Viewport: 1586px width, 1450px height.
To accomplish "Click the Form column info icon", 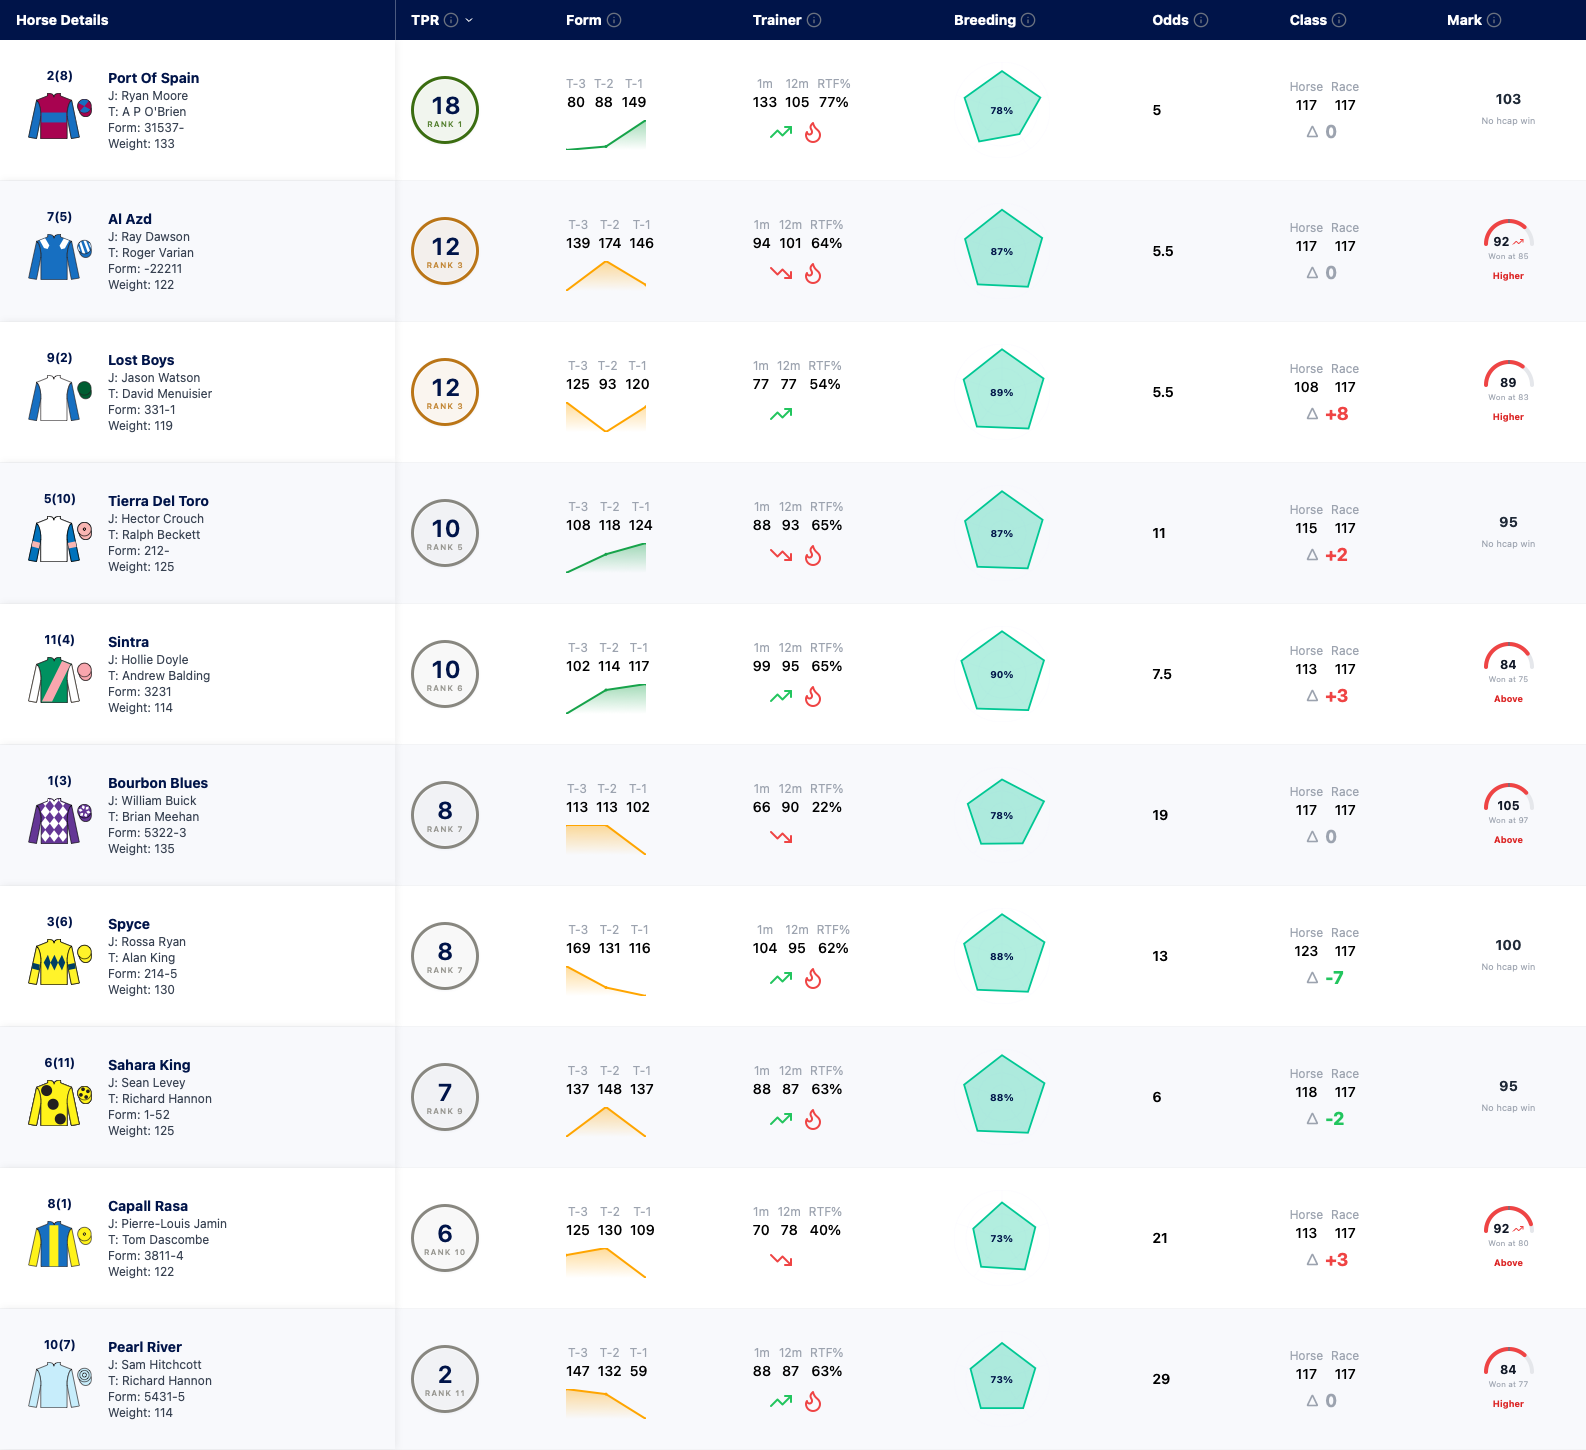I will tap(614, 20).
